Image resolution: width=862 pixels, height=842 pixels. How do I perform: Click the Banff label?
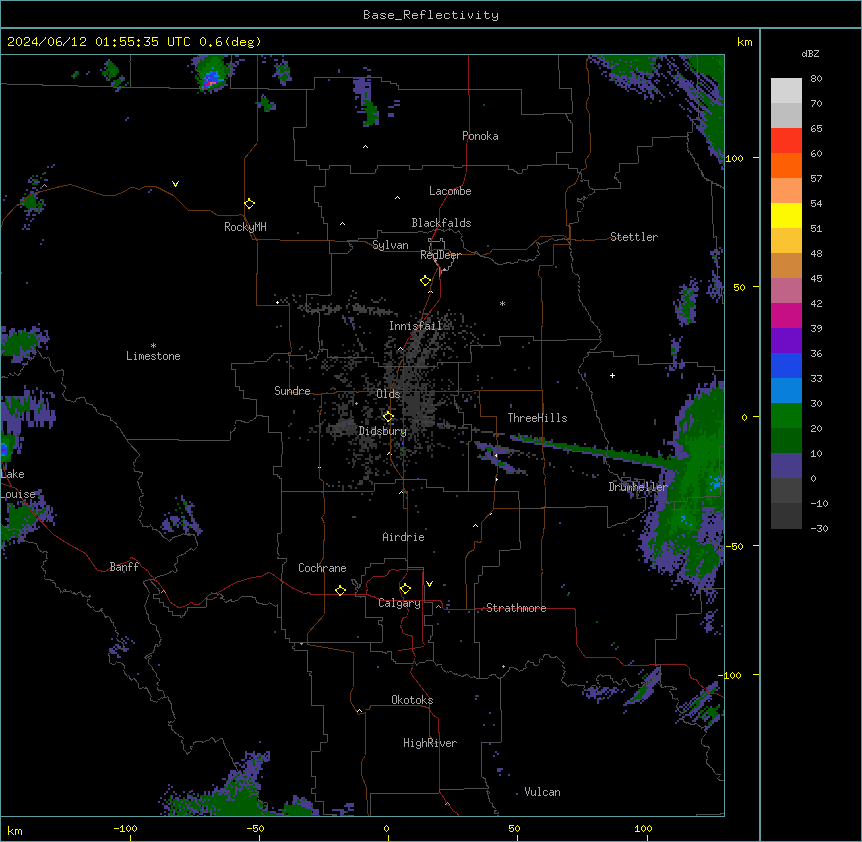[x=124, y=567]
